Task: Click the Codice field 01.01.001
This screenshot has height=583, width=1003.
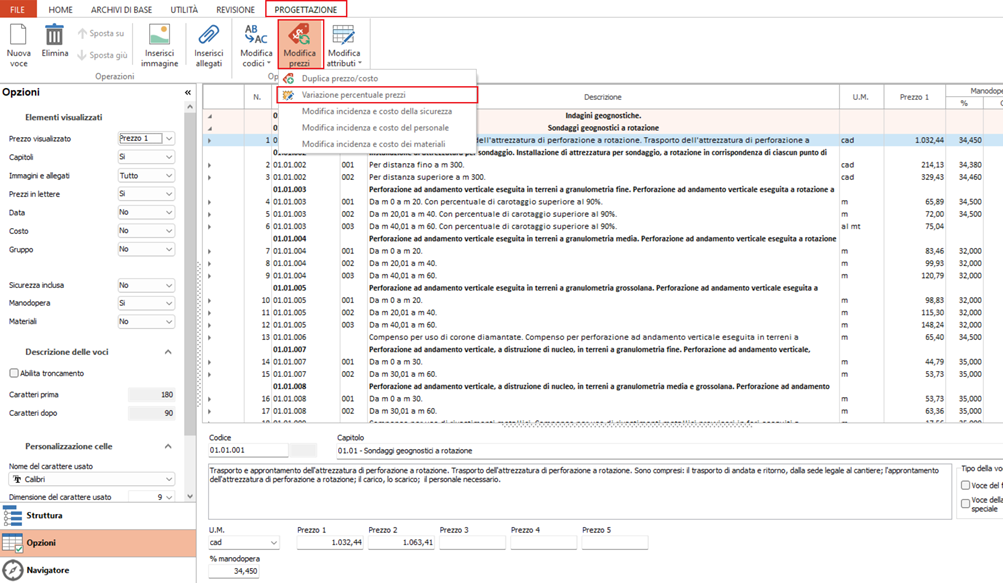Action: pyautogui.click(x=248, y=451)
